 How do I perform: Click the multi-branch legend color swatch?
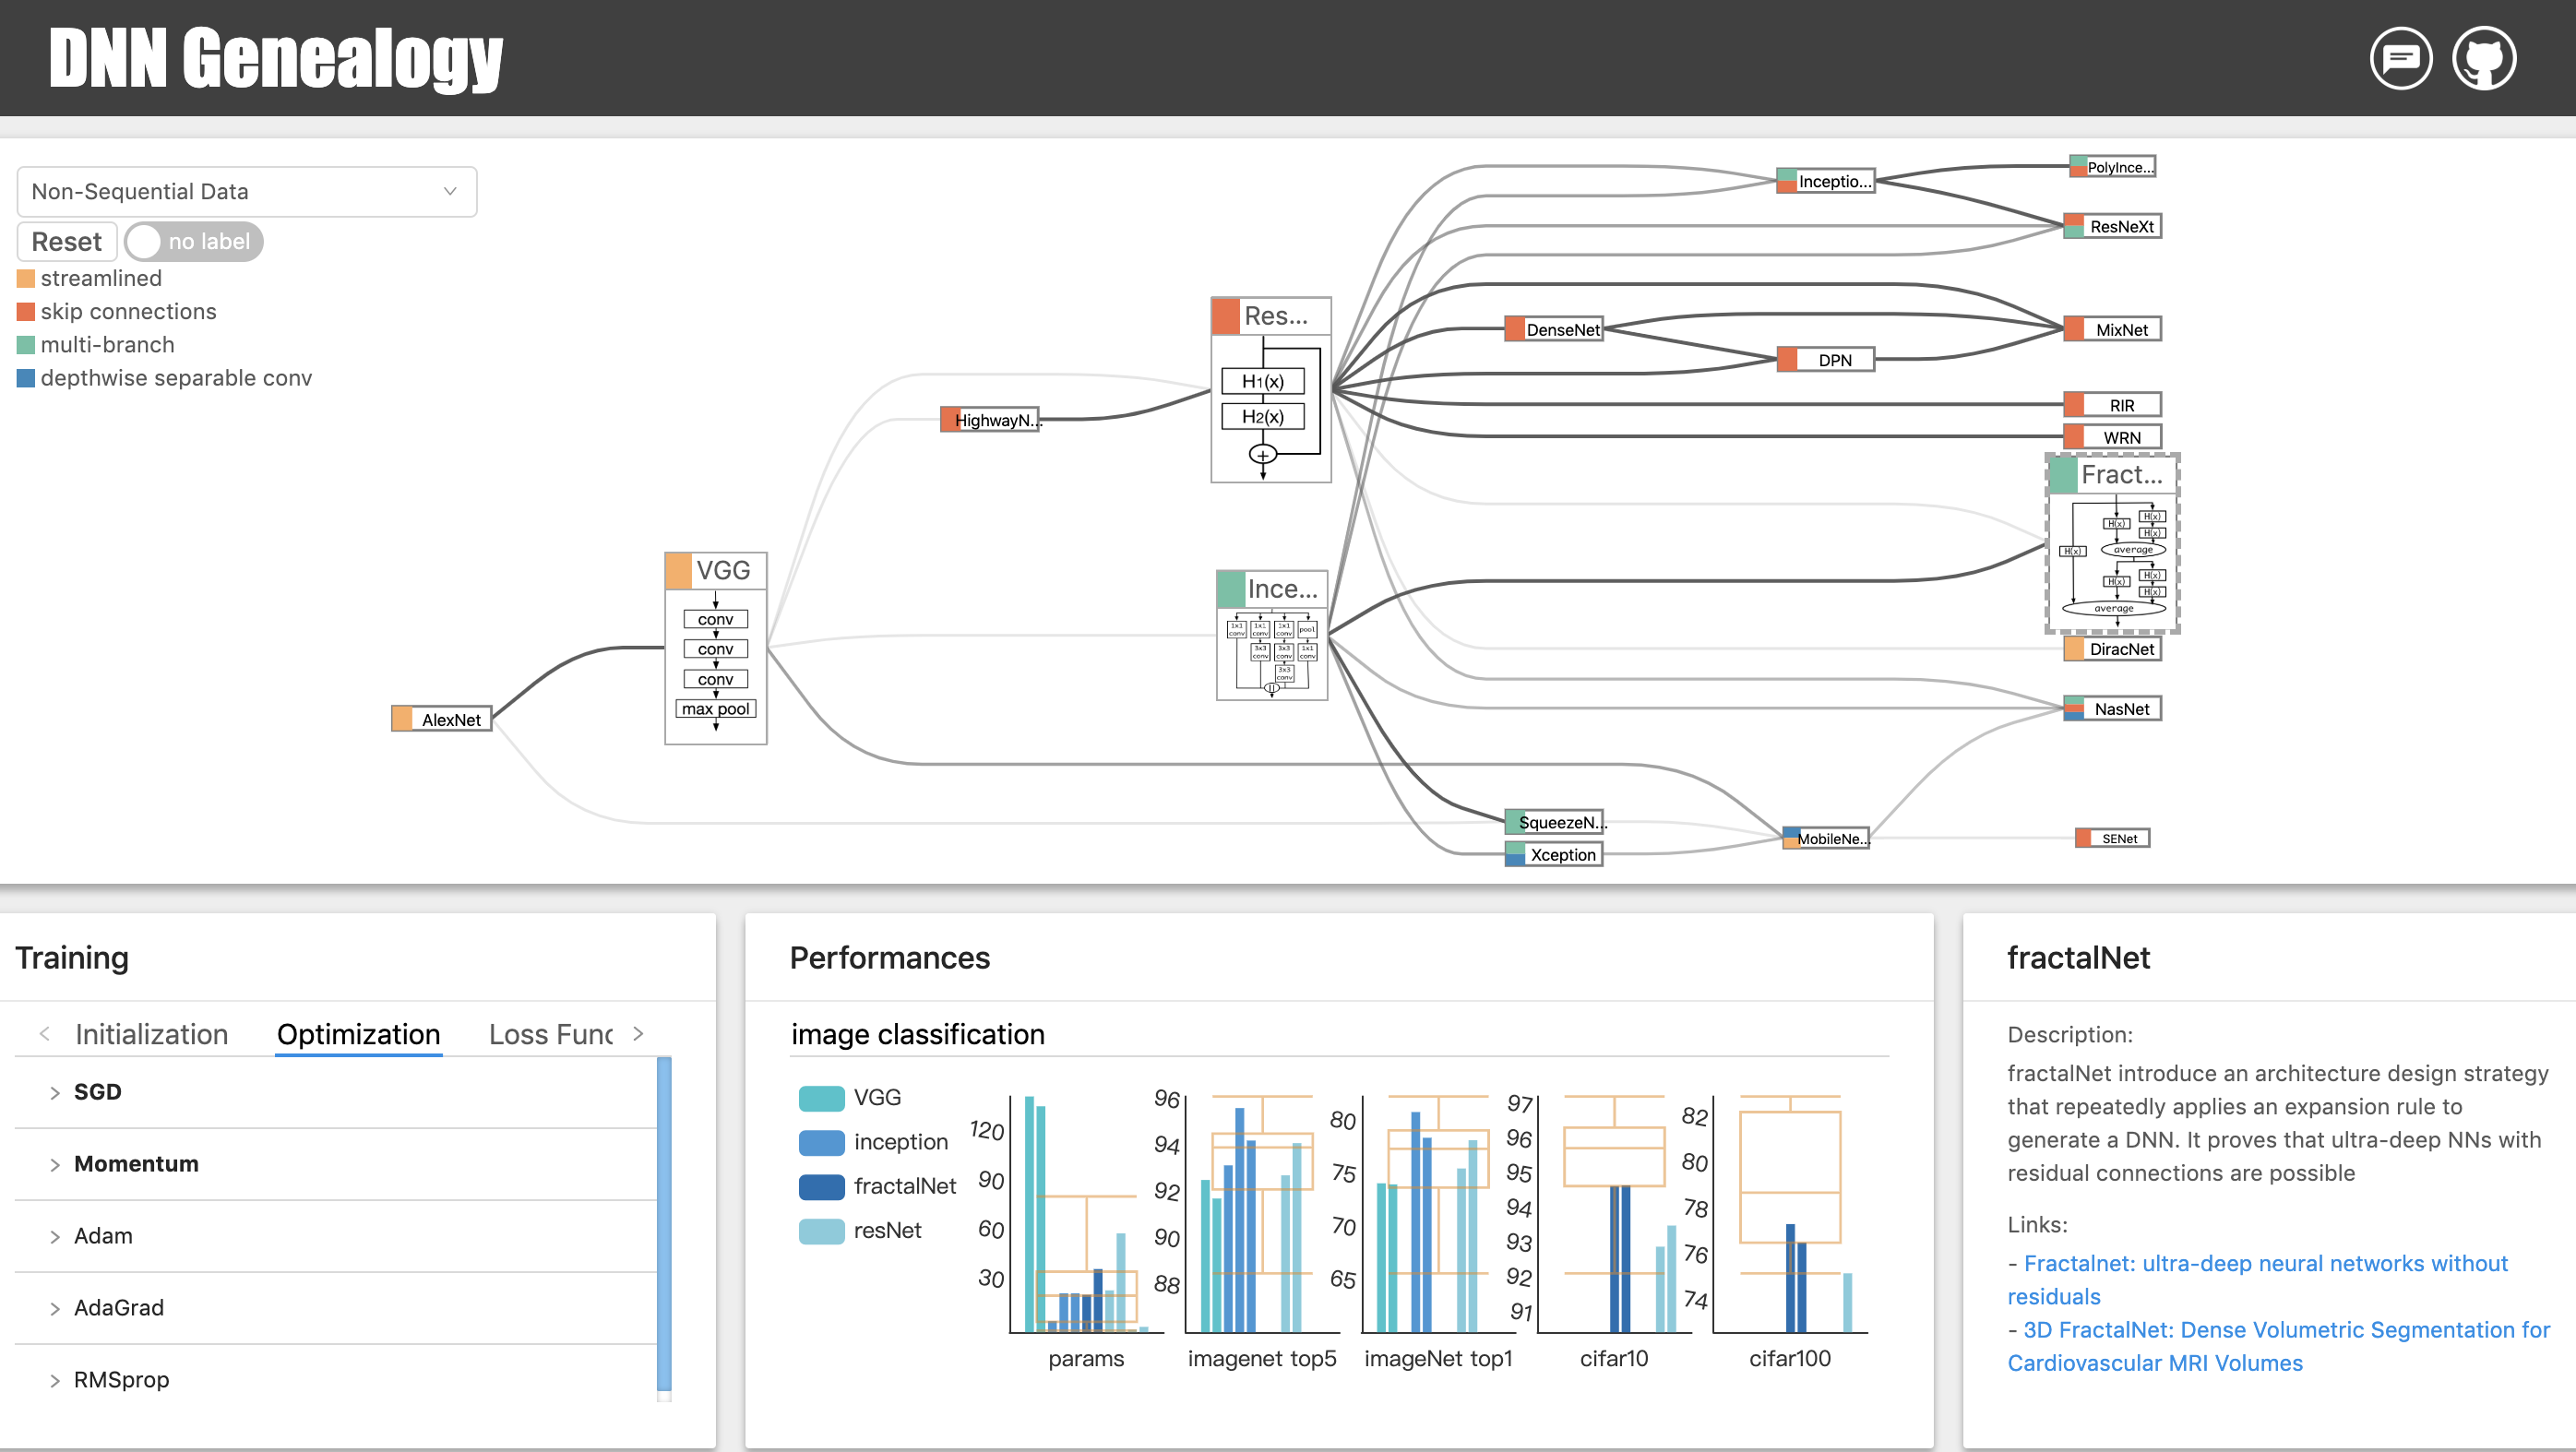point(26,344)
